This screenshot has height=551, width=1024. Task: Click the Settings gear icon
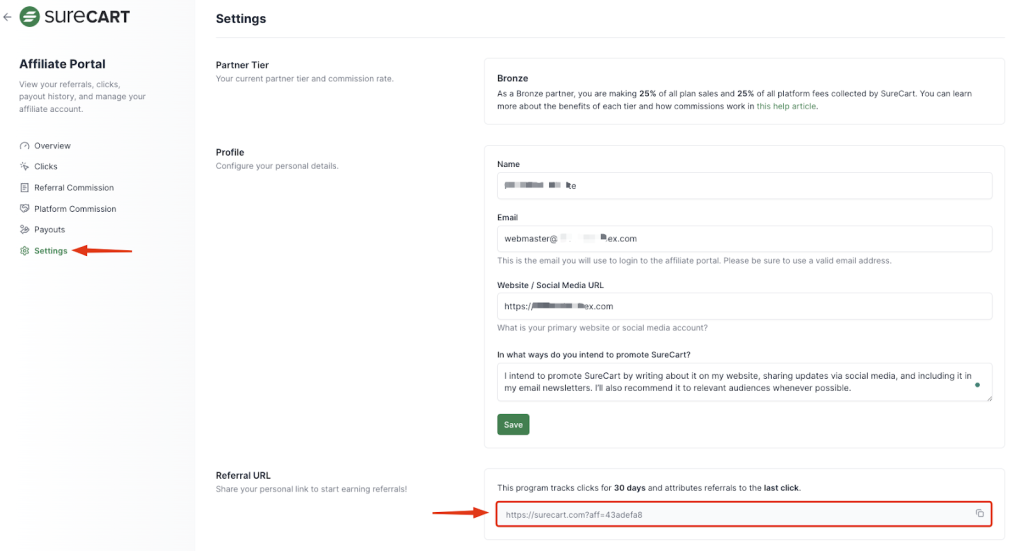(x=24, y=251)
